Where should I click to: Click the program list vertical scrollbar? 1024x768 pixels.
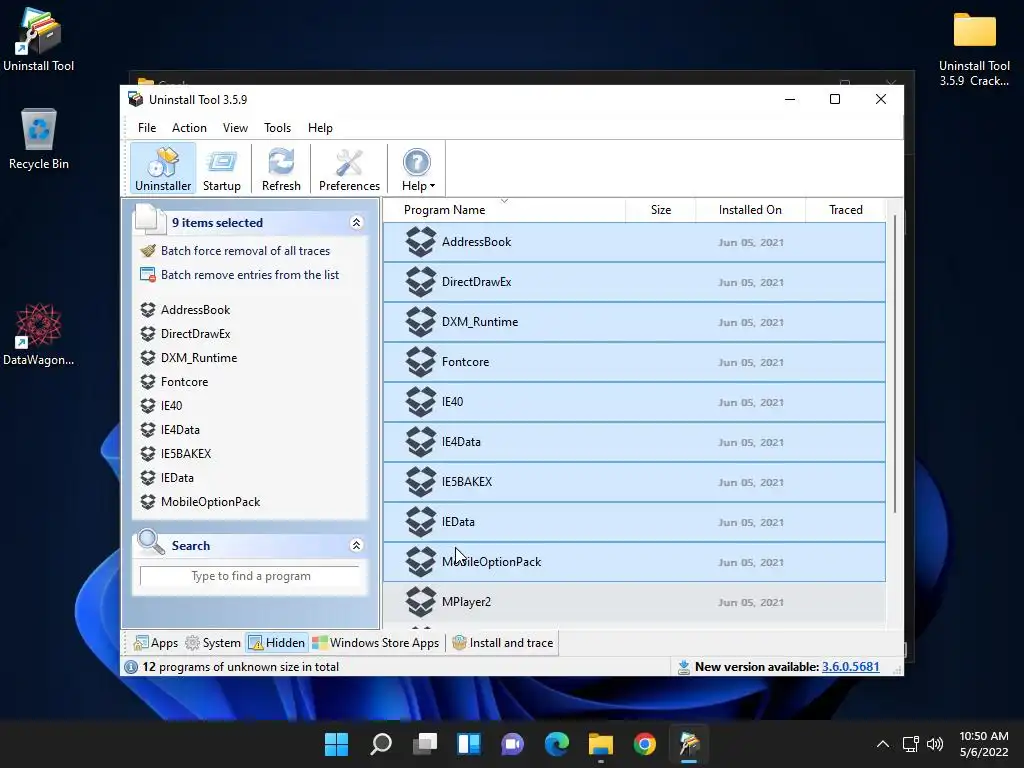pos(895,363)
